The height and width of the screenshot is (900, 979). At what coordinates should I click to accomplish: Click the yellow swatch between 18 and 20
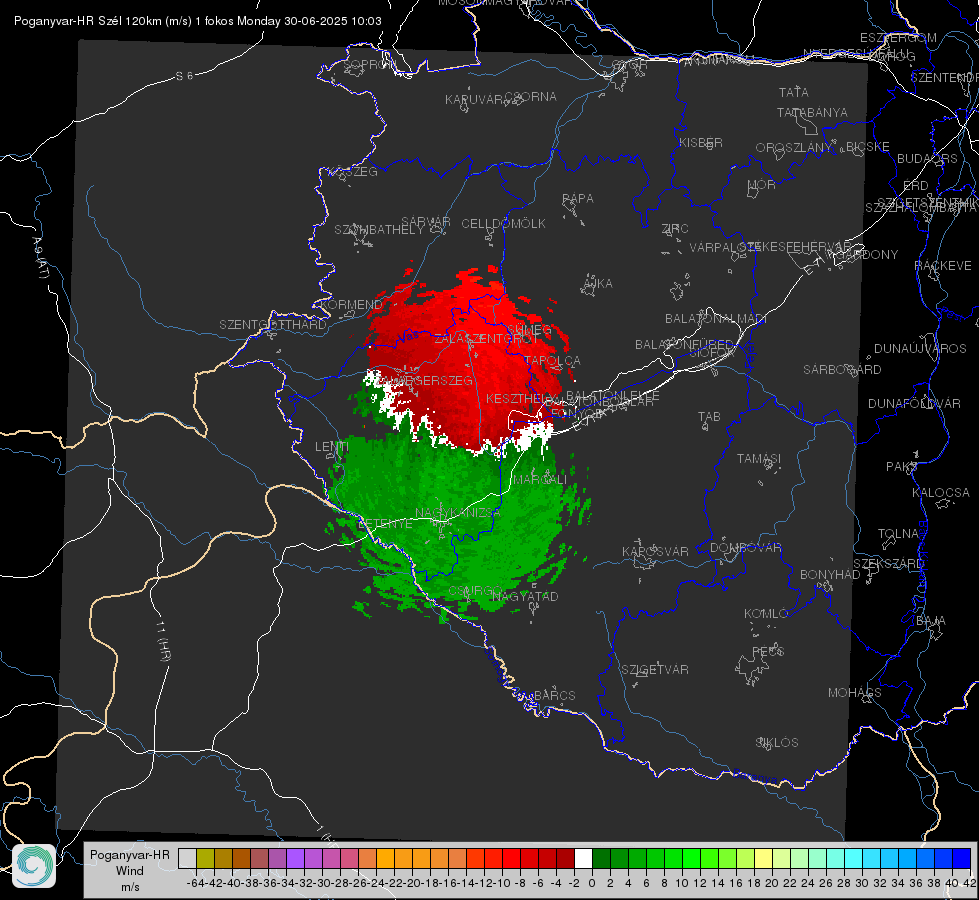coord(764,858)
